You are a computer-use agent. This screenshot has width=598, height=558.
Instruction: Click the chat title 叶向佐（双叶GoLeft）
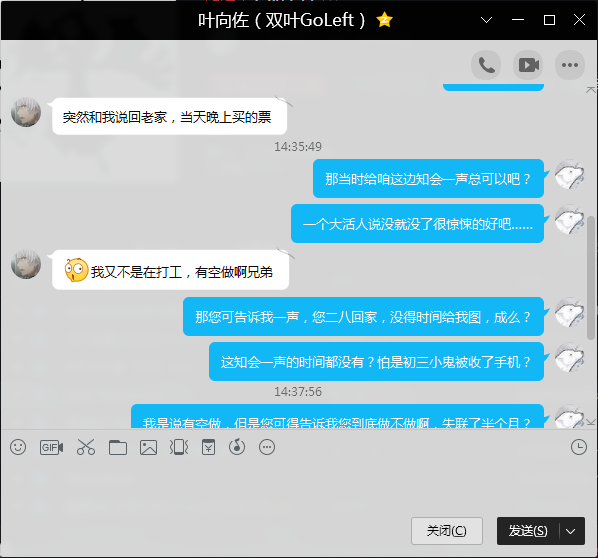282,20
